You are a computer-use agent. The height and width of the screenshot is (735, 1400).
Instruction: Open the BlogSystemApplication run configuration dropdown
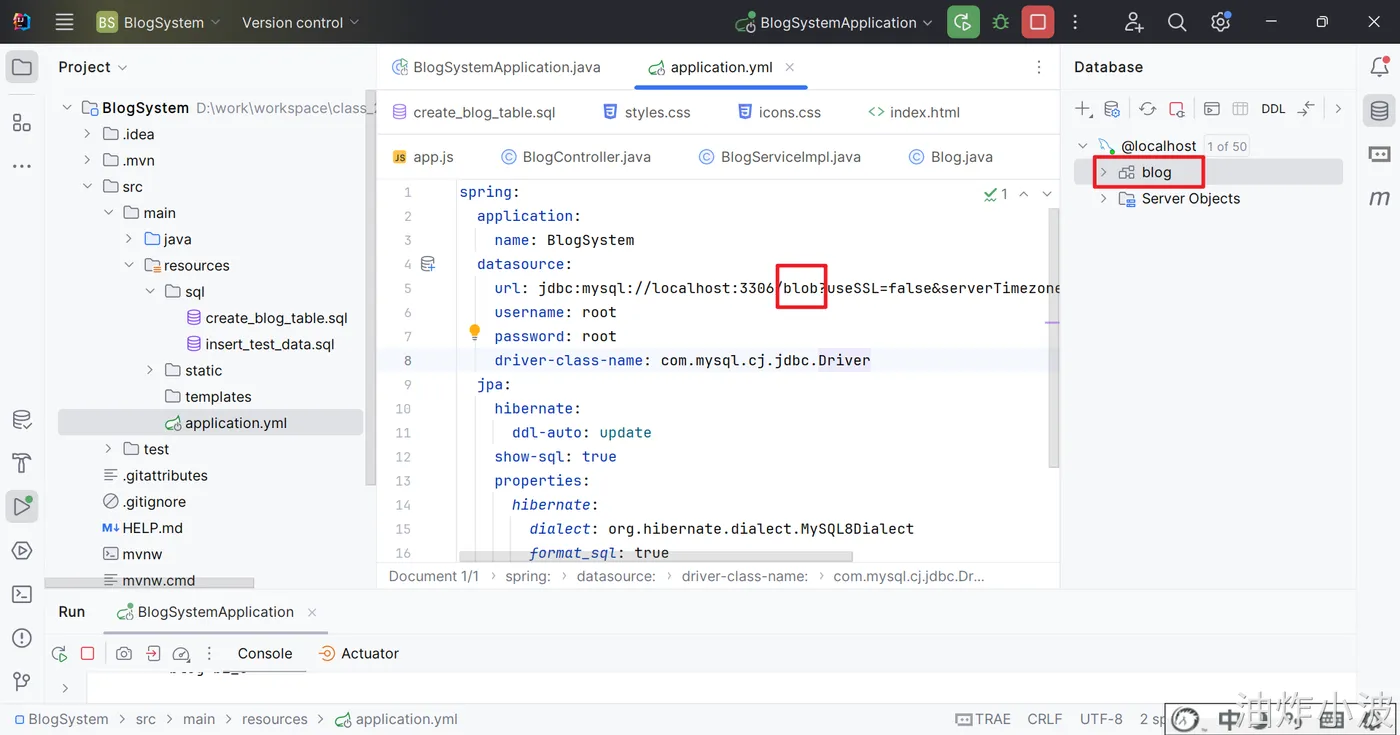pos(834,22)
